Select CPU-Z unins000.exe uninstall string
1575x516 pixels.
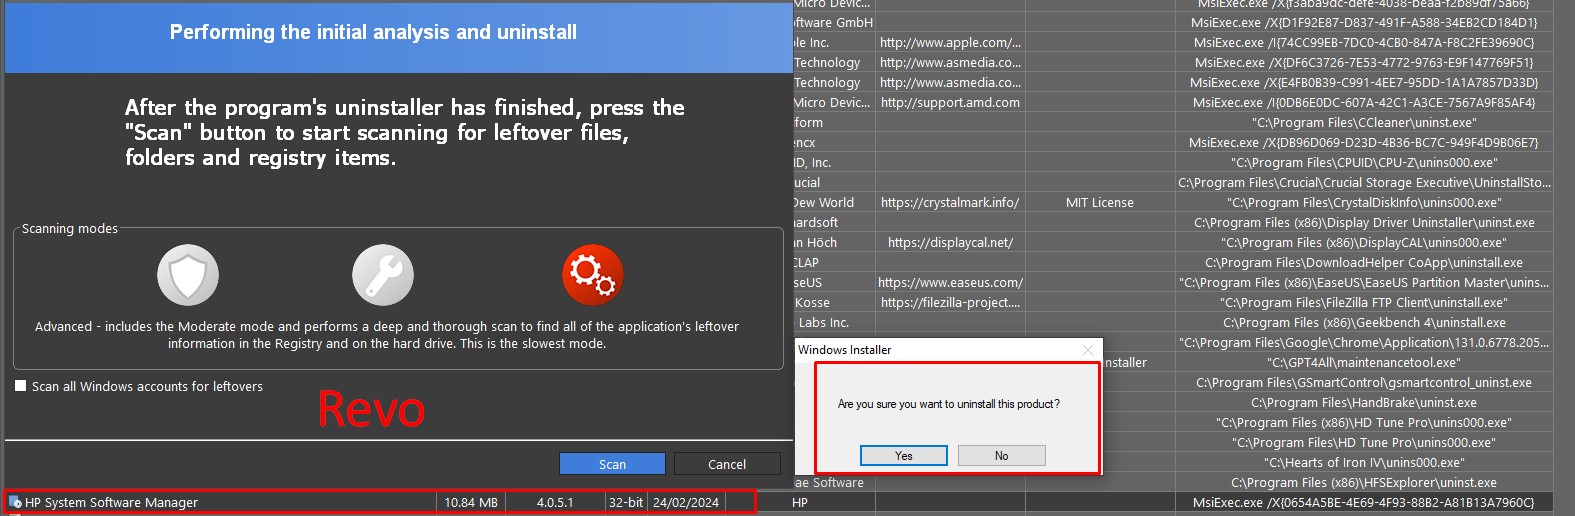(1364, 162)
